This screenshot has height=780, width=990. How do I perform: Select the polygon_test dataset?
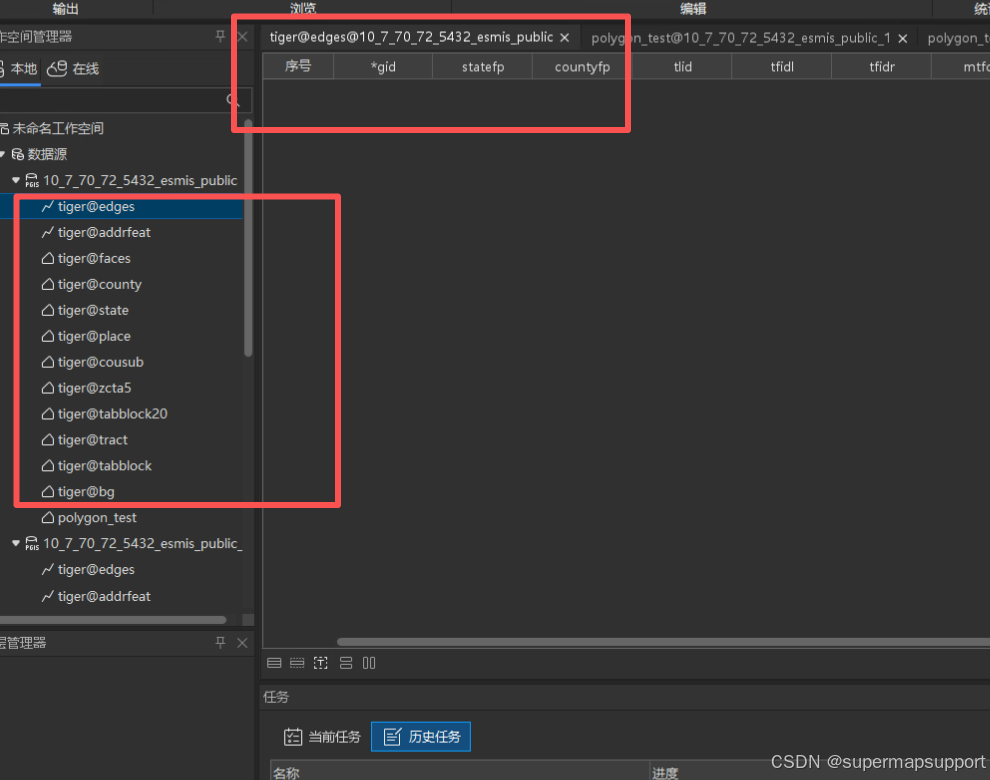(97, 517)
